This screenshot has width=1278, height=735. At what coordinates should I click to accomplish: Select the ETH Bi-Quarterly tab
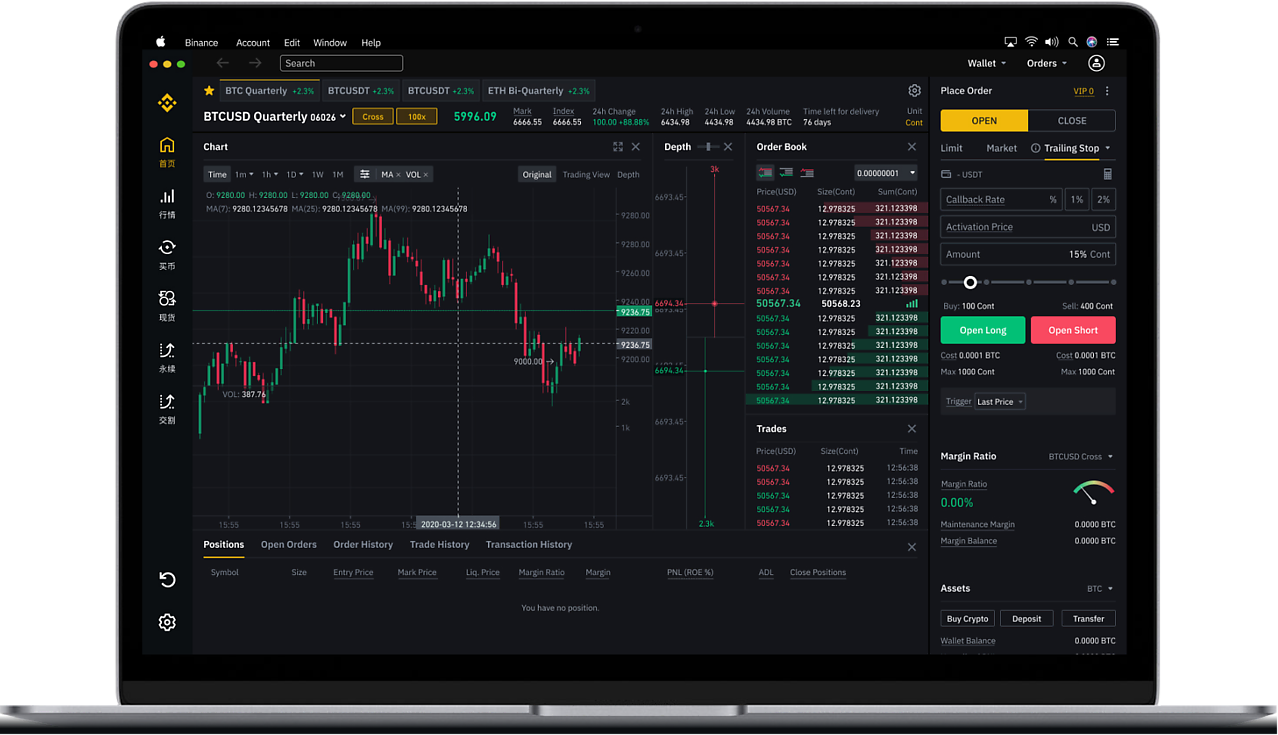(x=539, y=91)
